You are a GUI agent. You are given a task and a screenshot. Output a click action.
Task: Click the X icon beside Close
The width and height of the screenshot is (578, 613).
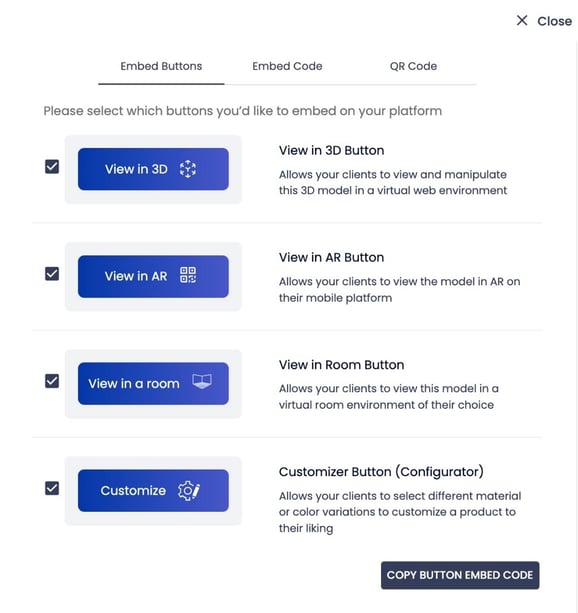pos(522,20)
